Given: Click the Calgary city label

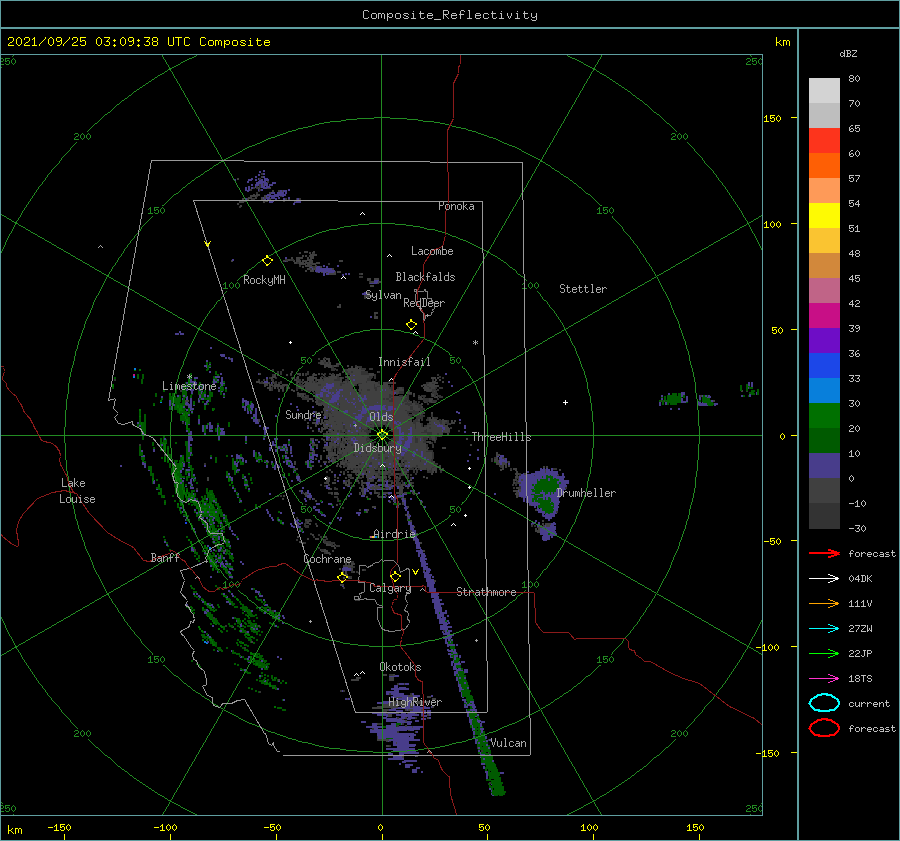Looking at the screenshot, I should click(x=390, y=588).
